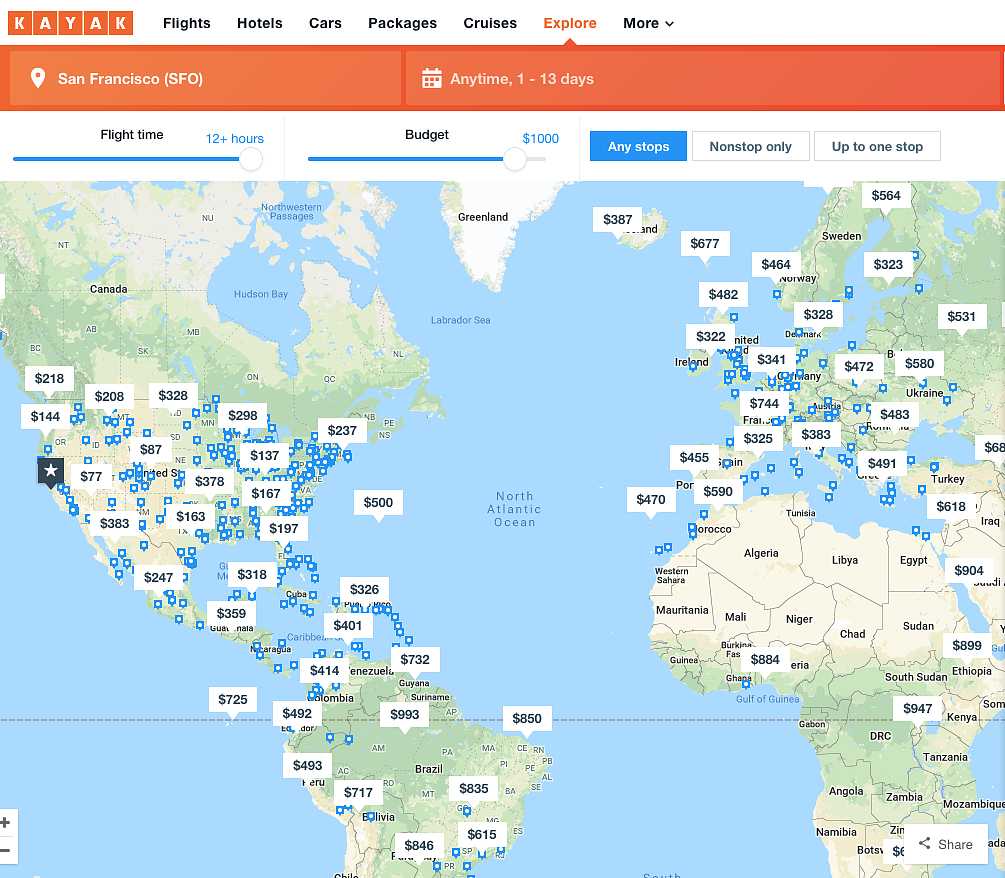Image resolution: width=1005 pixels, height=878 pixels.
Task: Click the Share icon at bottom right
Action: (924, 843)
